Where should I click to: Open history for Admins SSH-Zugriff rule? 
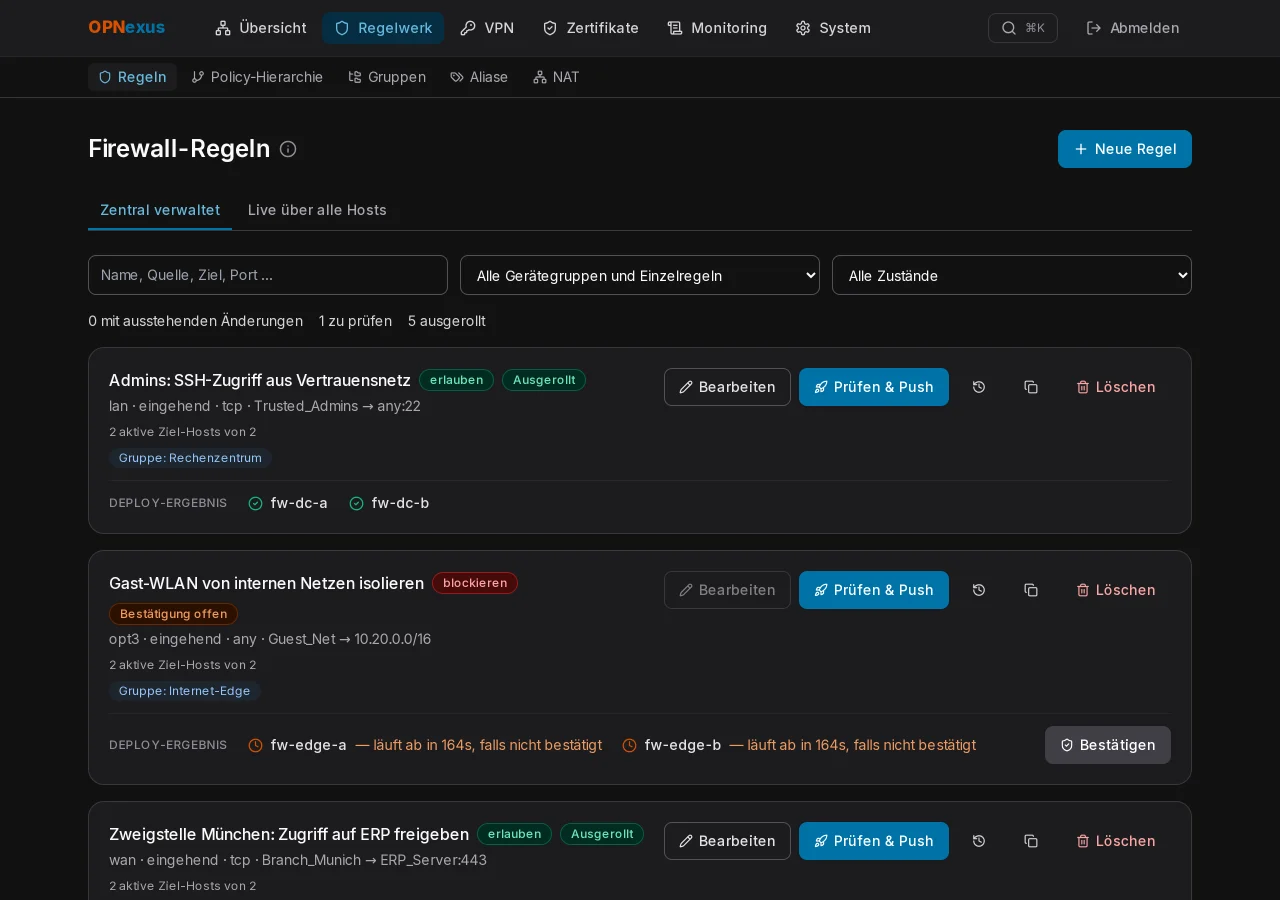coord(979,387)
